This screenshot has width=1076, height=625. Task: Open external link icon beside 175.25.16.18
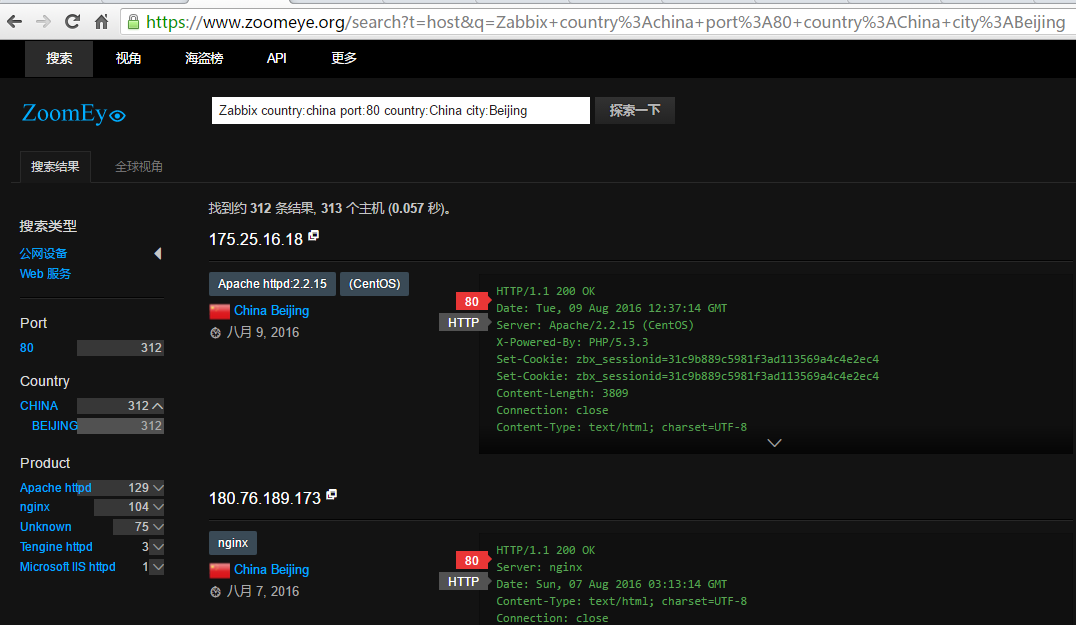tap(314, 236)
